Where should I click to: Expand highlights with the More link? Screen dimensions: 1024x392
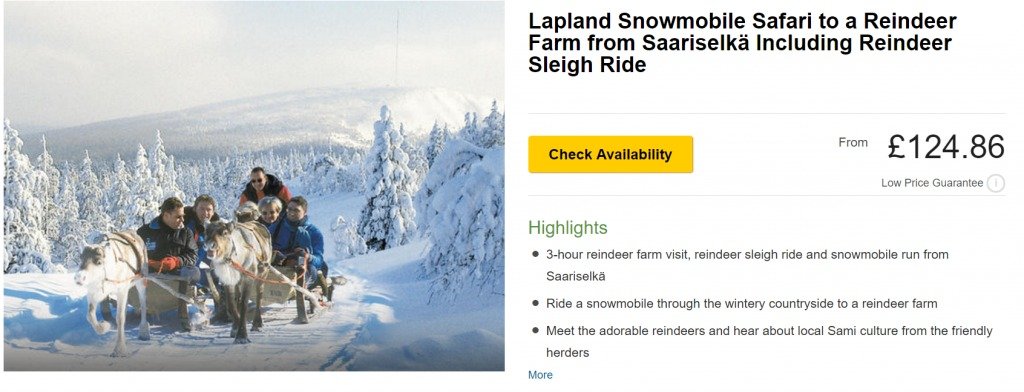[x=540, y=375]
